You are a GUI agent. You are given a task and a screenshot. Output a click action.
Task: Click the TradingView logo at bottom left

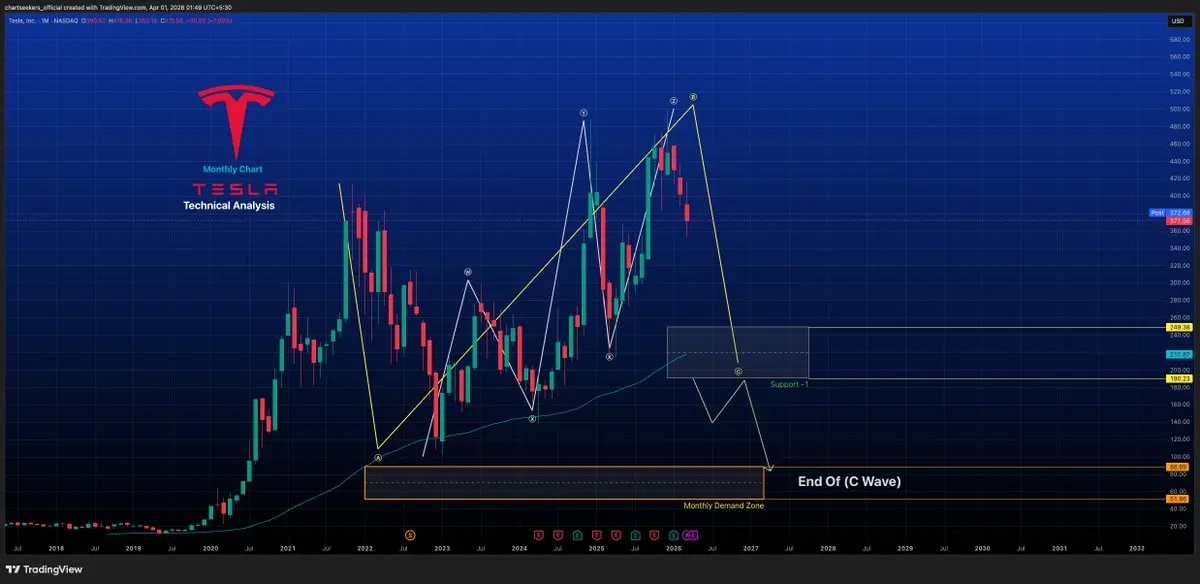tap(46, 569)
